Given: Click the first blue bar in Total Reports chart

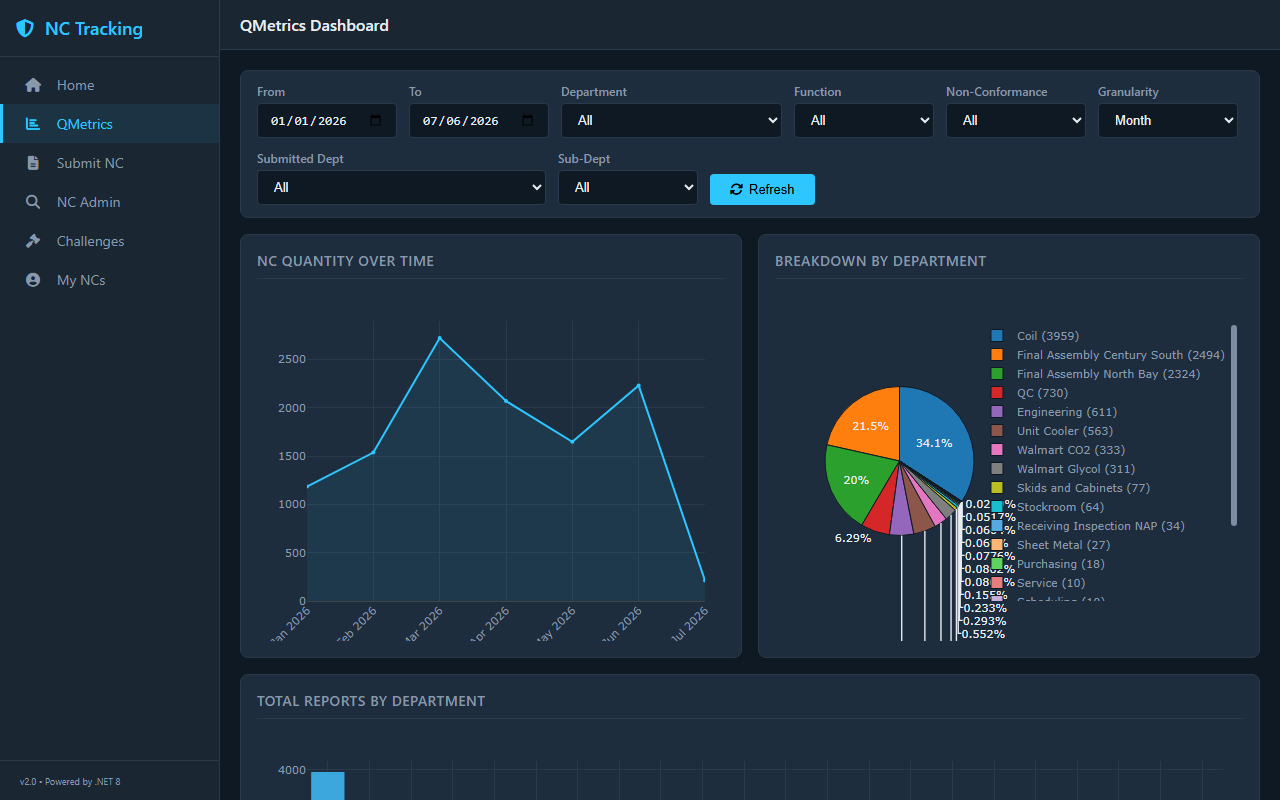Looking at the screenshot, I should click(327, 786).
